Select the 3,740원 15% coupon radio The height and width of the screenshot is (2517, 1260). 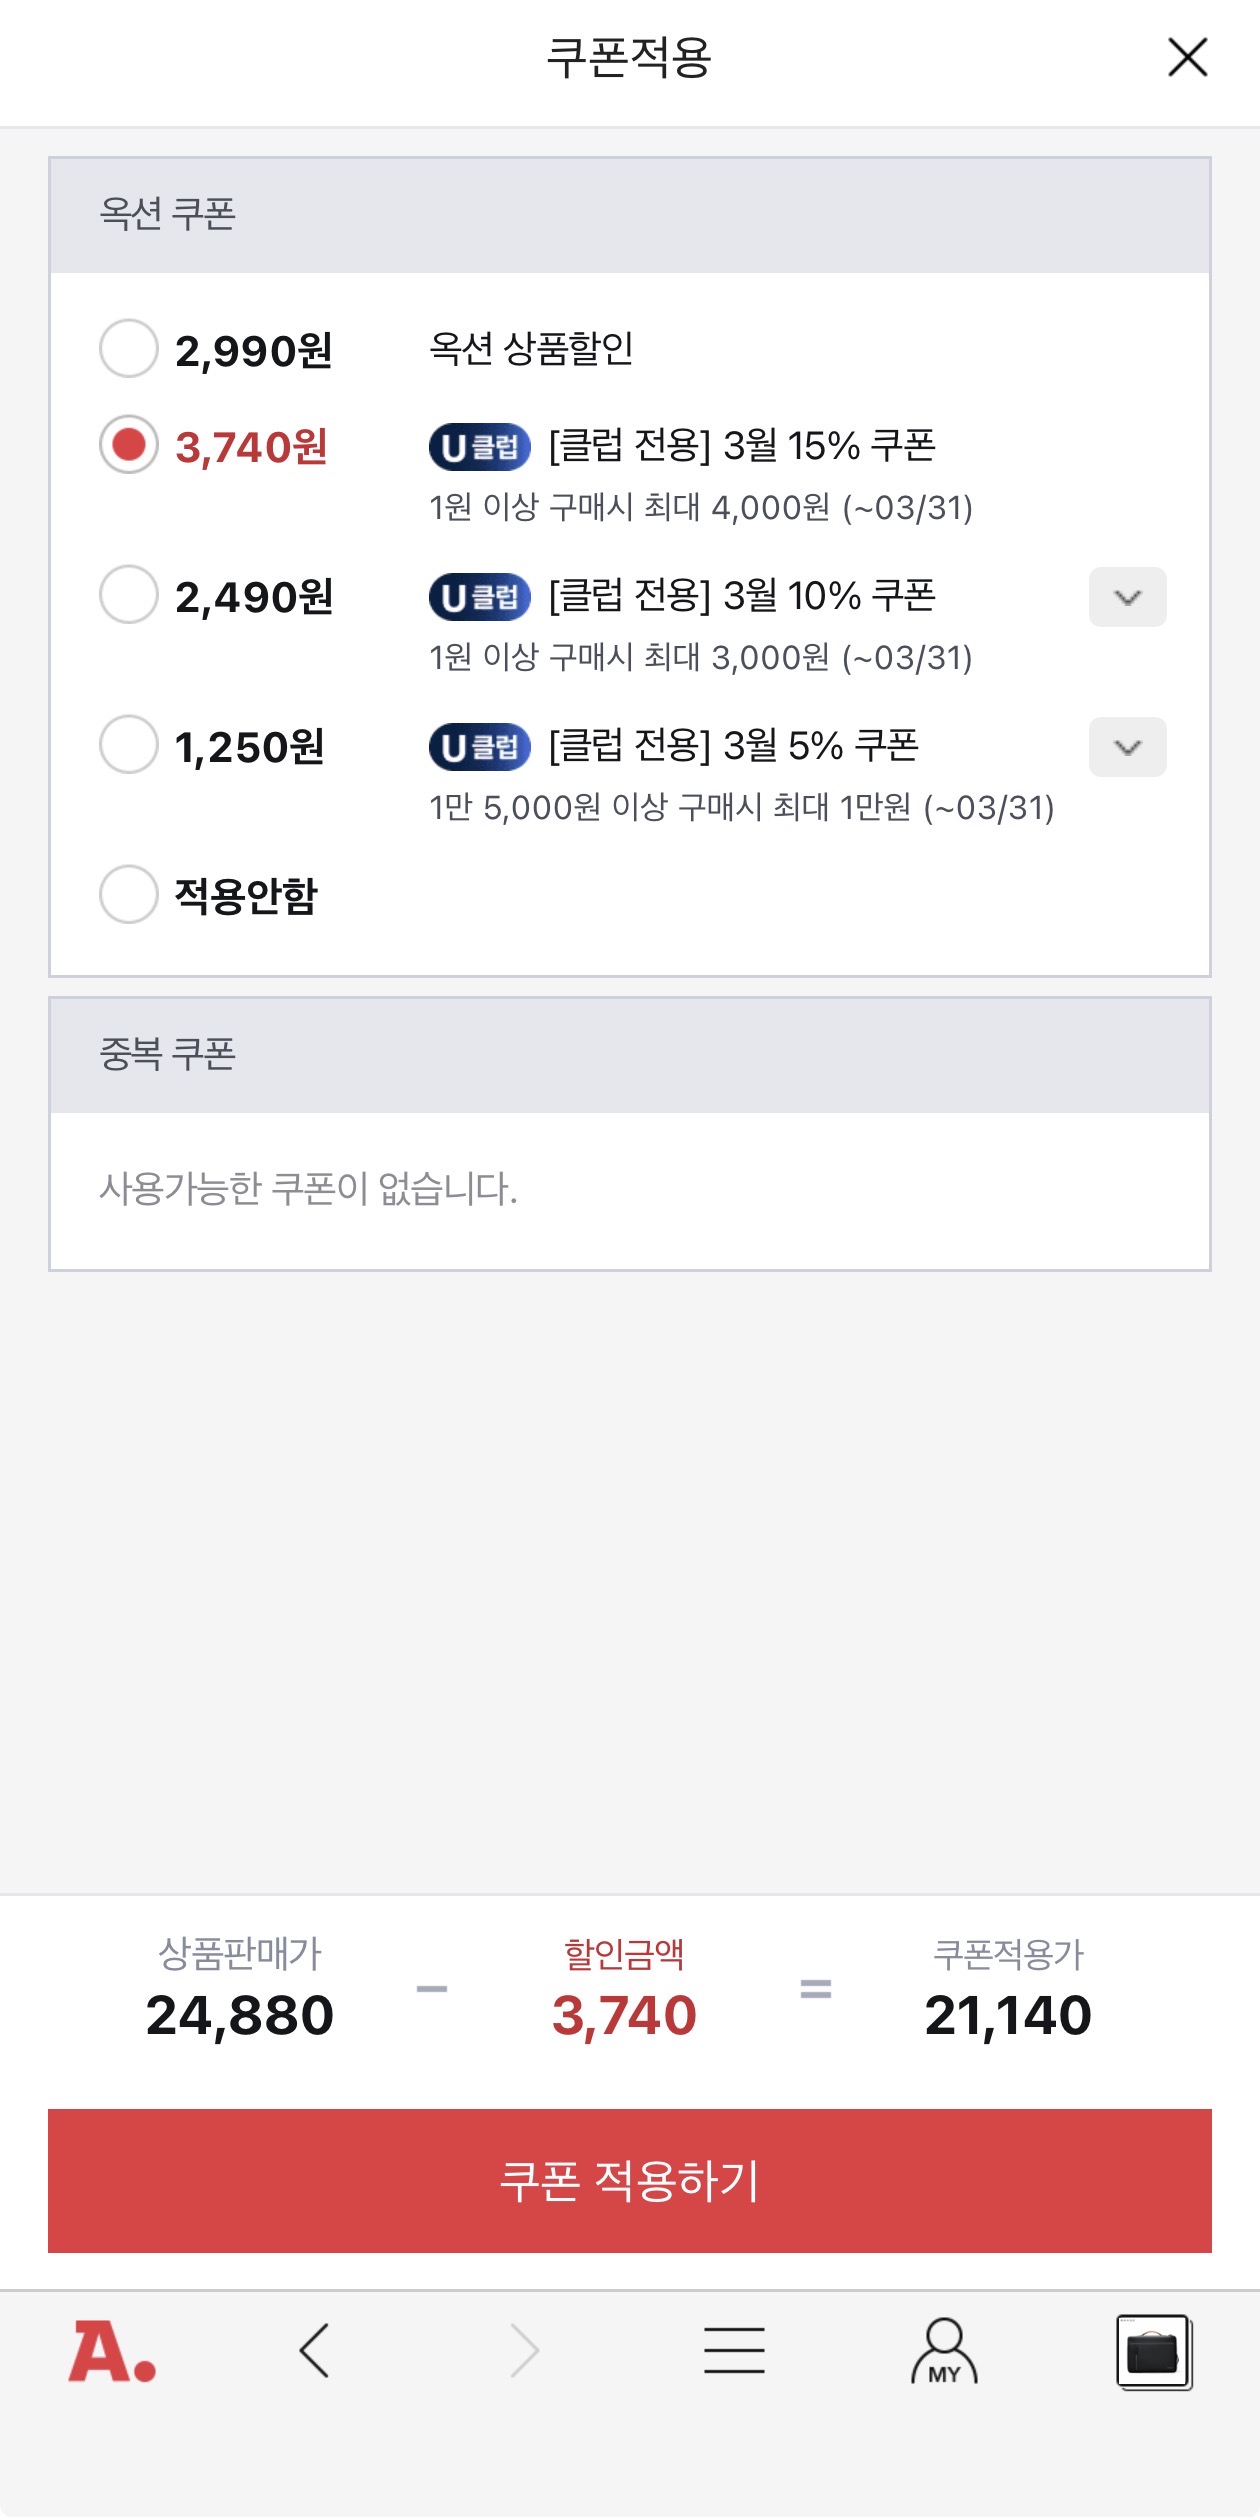(129, 445)
